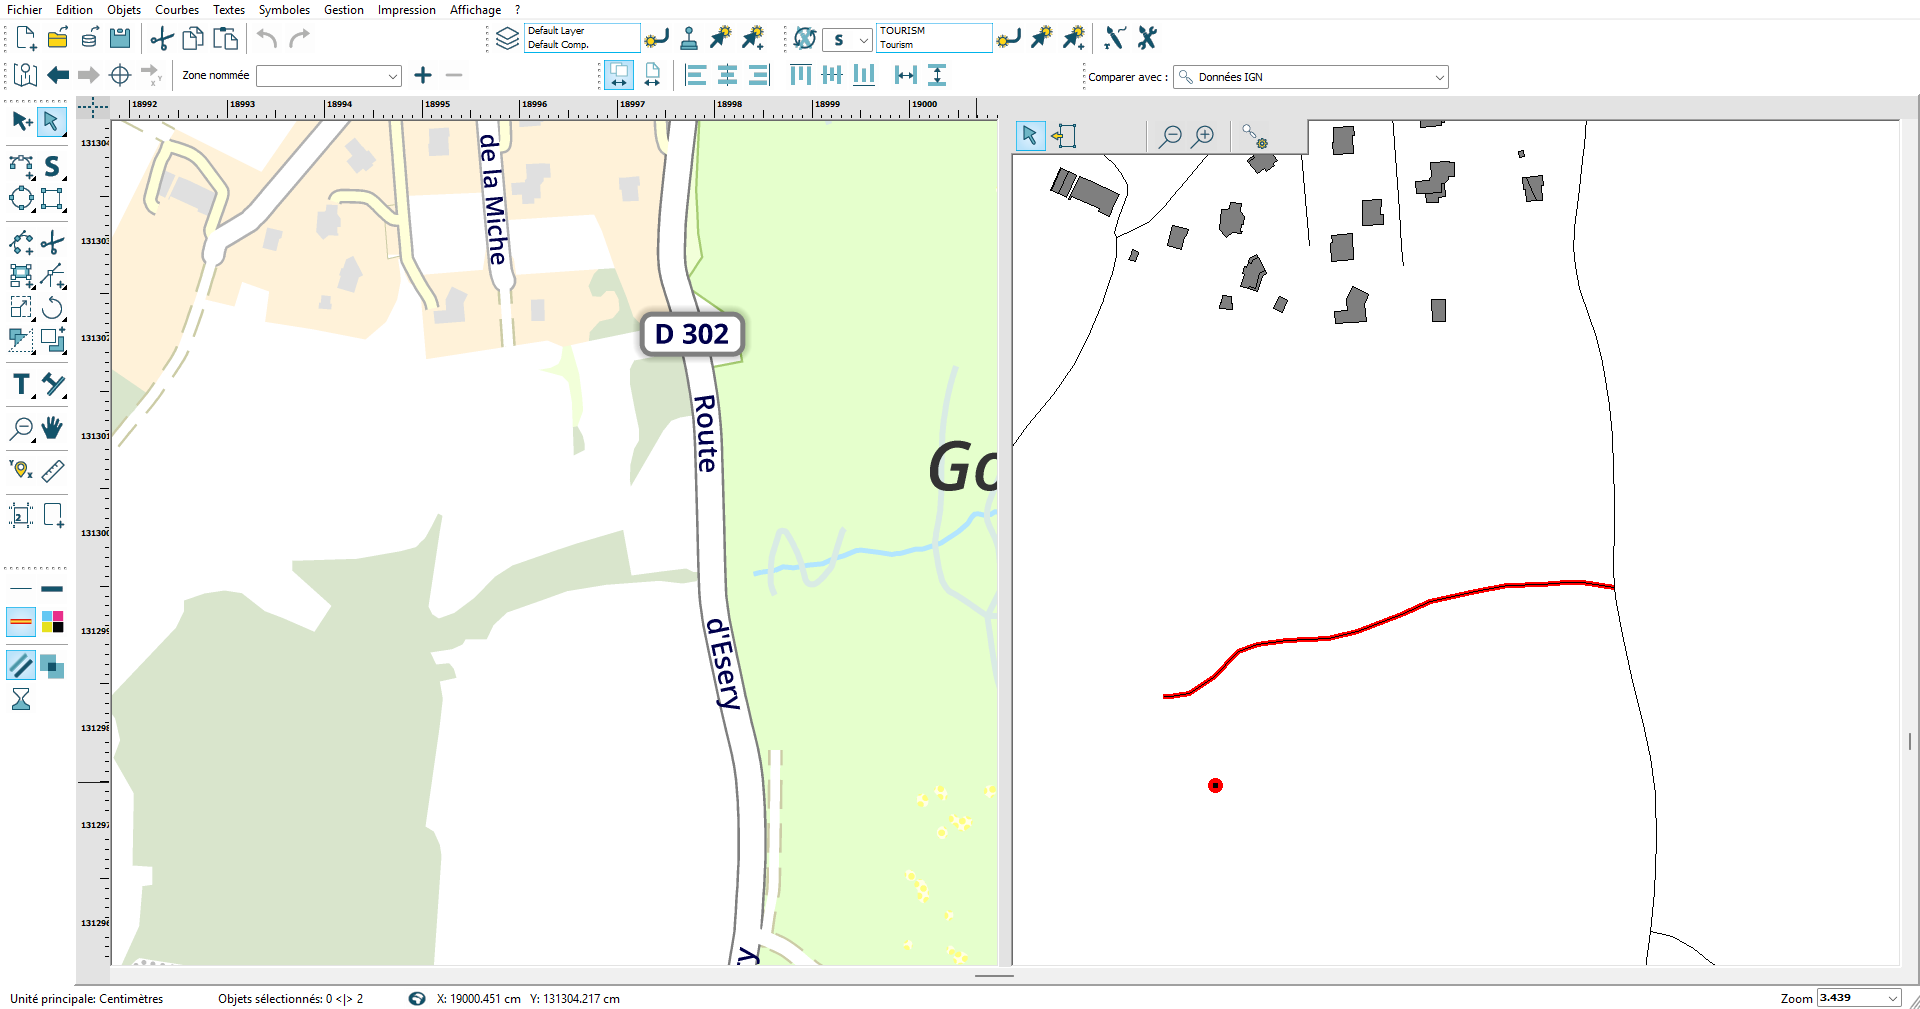
Task: Toggle the direct selection arrow tool
Action: pos(51,122)
